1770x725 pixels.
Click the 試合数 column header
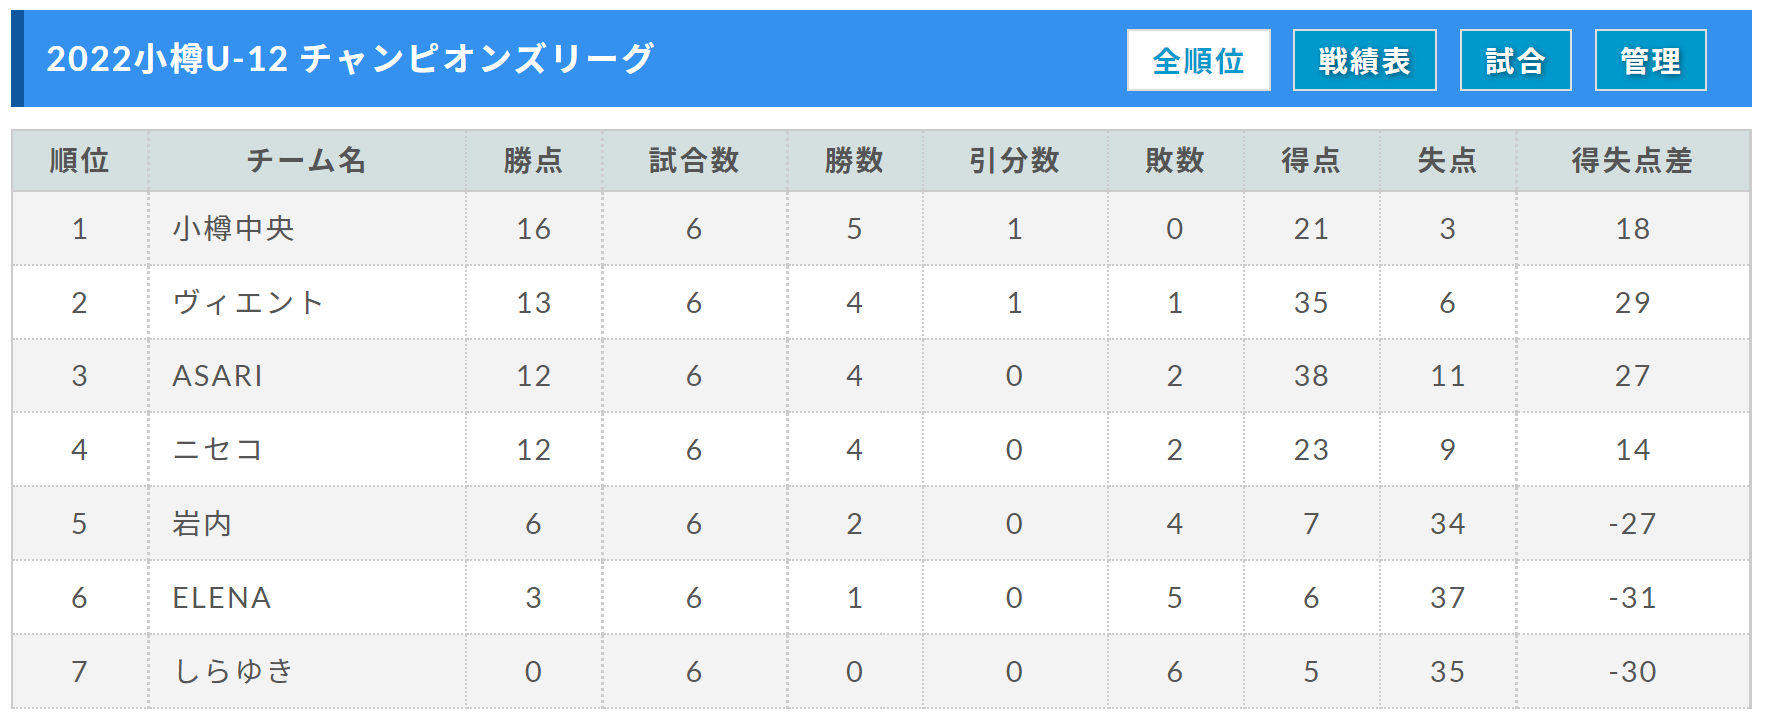tap(694, 160)
